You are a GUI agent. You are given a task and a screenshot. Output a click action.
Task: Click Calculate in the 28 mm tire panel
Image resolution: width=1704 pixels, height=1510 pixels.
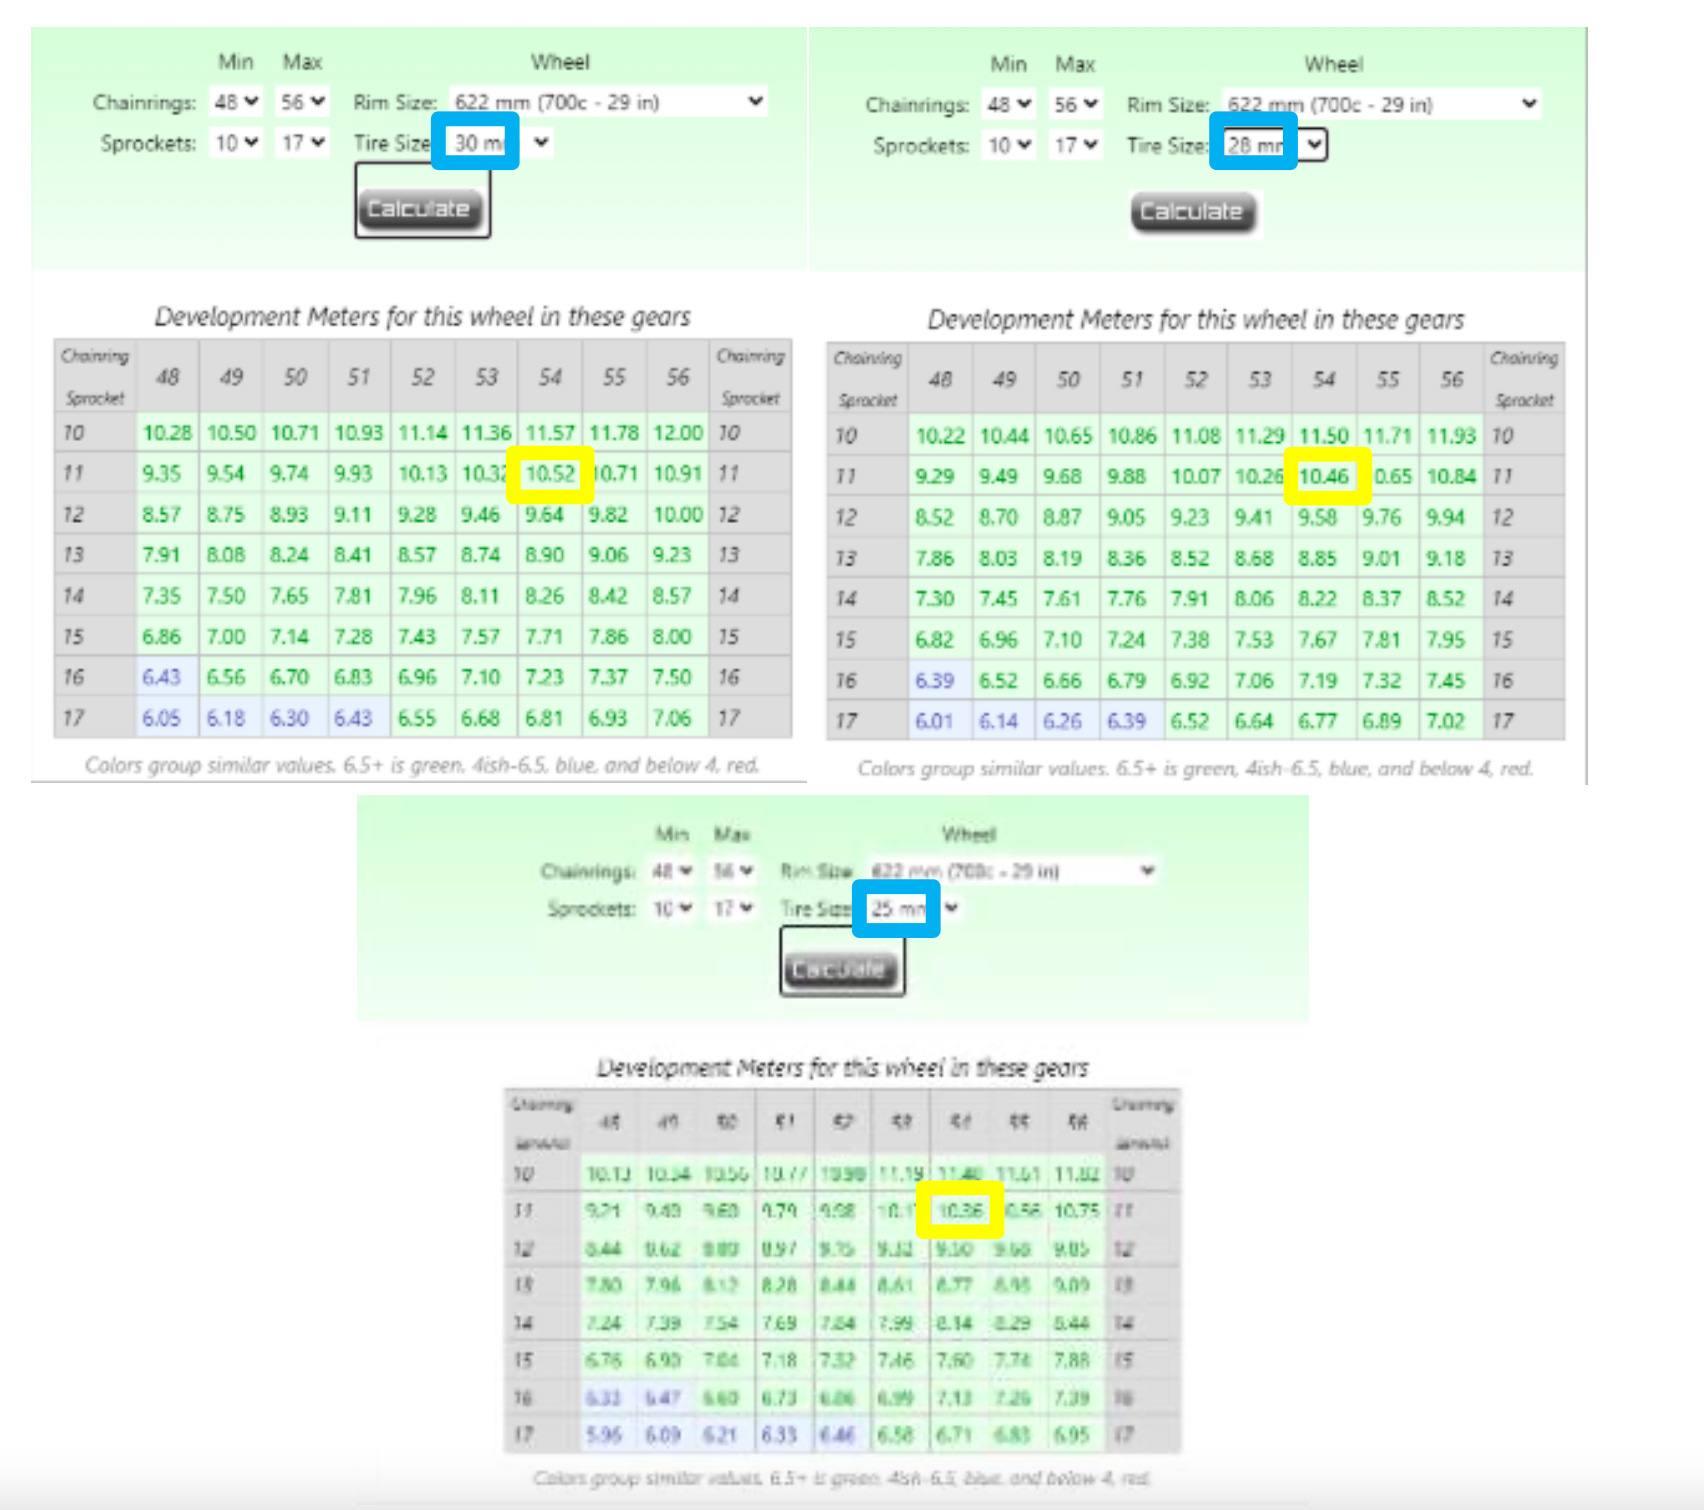click(1192, 212)
